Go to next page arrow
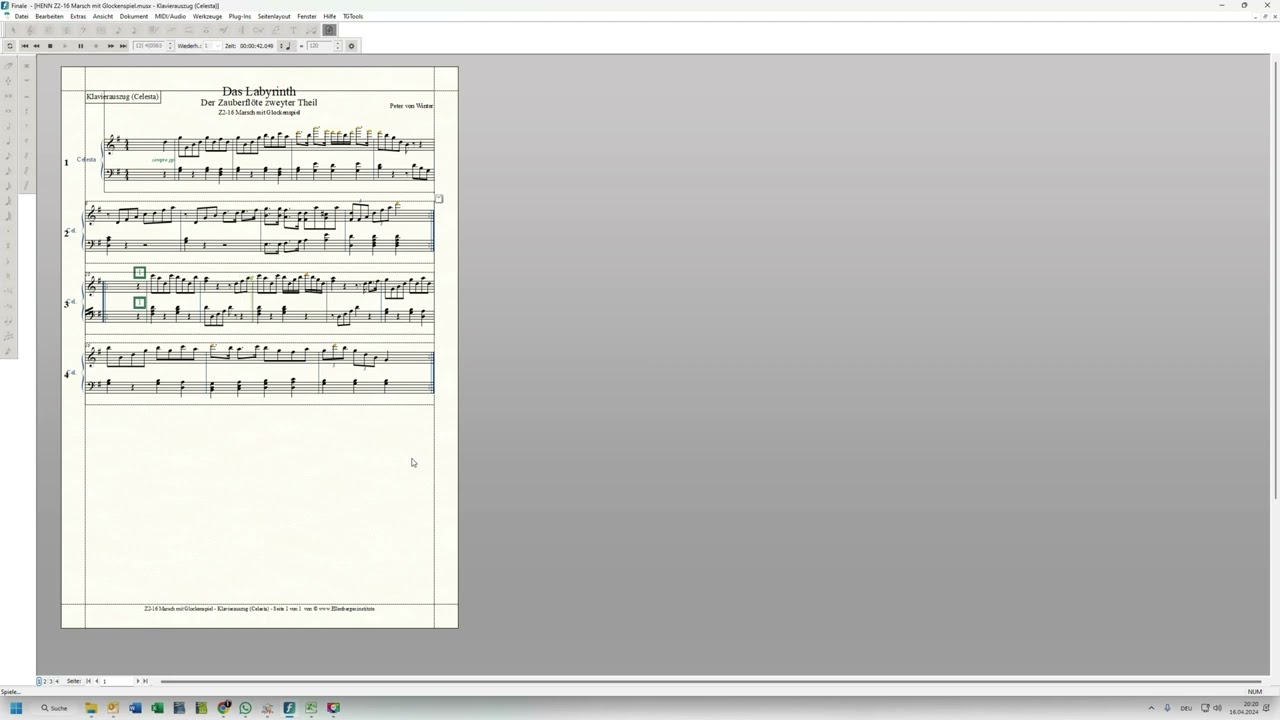 138,681
